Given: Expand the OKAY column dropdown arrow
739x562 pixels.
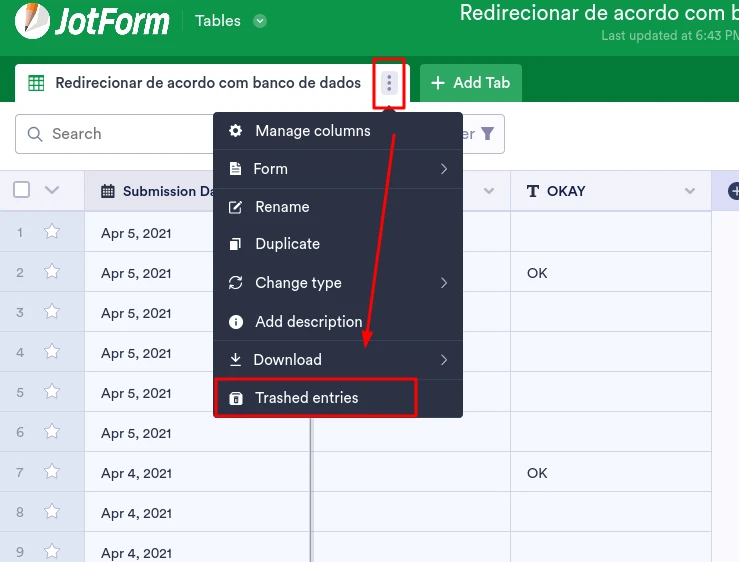Looking at the screenshot, I should (689, 191).
